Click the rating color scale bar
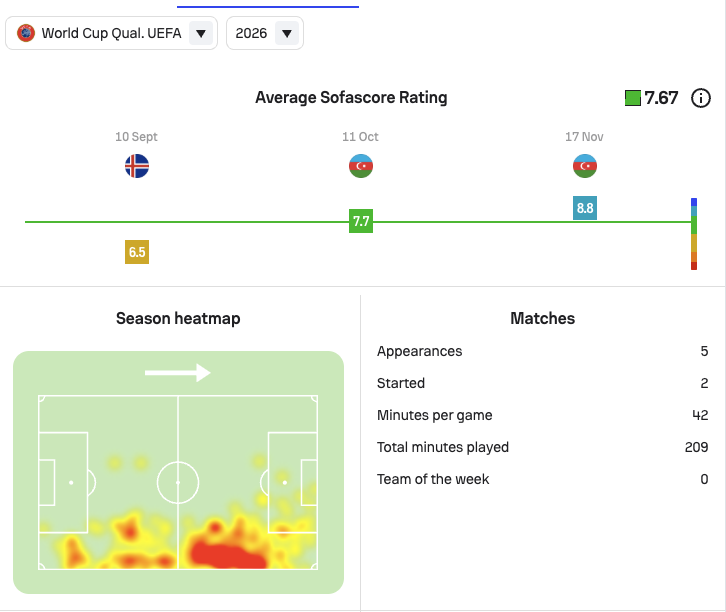This screenshot has height=612, width=726. (x=693, y=234)
